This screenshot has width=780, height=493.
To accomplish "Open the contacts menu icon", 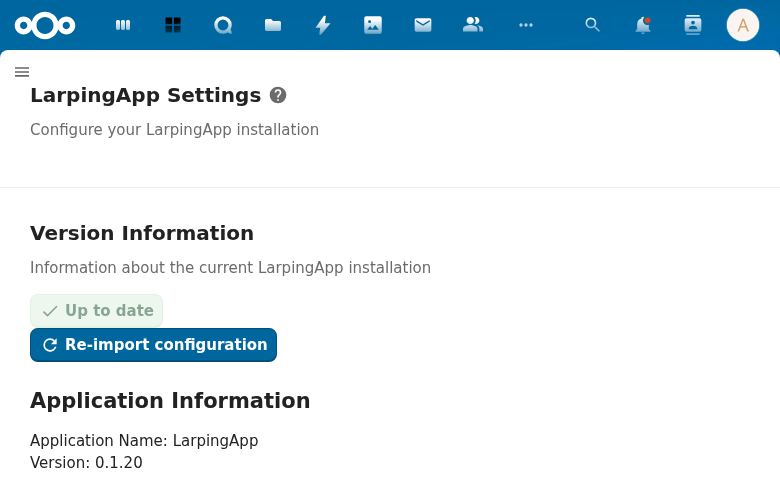I will click(x=693, y=25).
